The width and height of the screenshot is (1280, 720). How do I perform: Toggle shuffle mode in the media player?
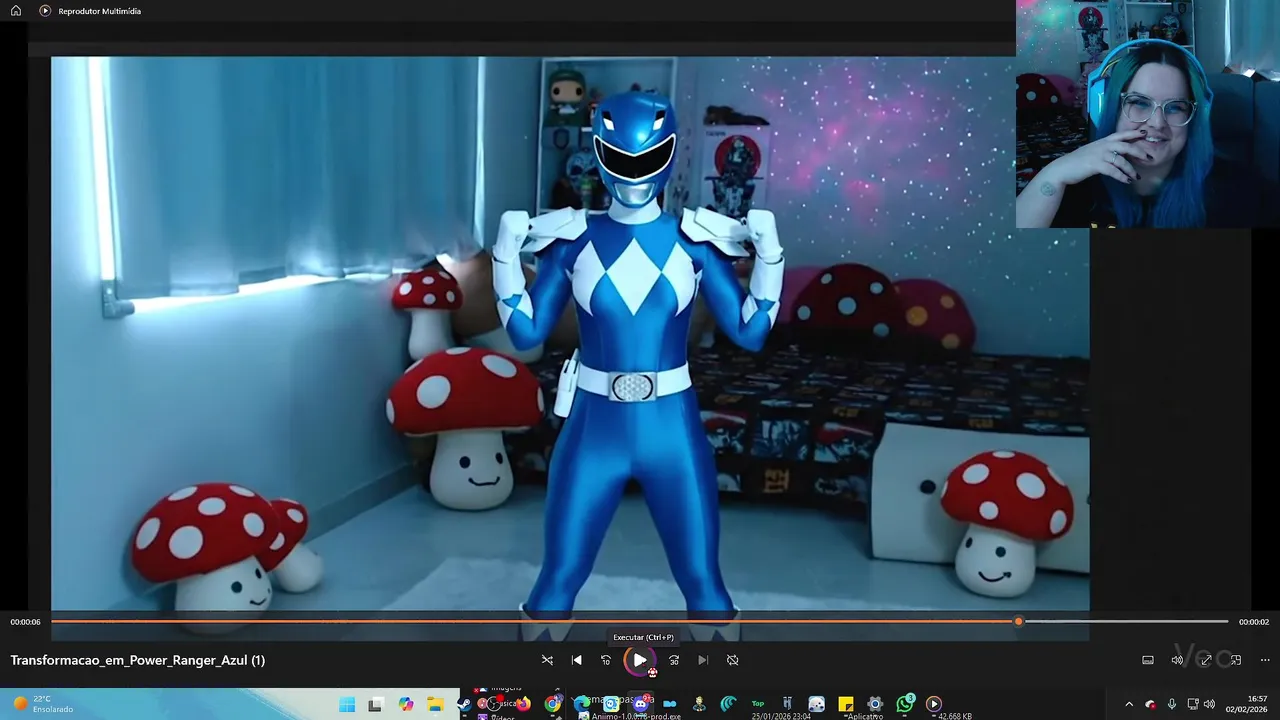(x=547, y=660)
